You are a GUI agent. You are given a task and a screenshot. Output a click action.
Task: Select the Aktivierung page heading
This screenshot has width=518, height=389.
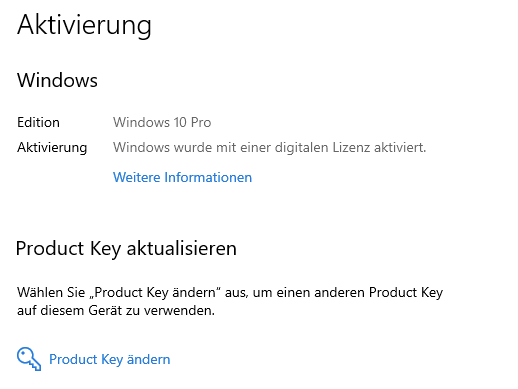84,26
